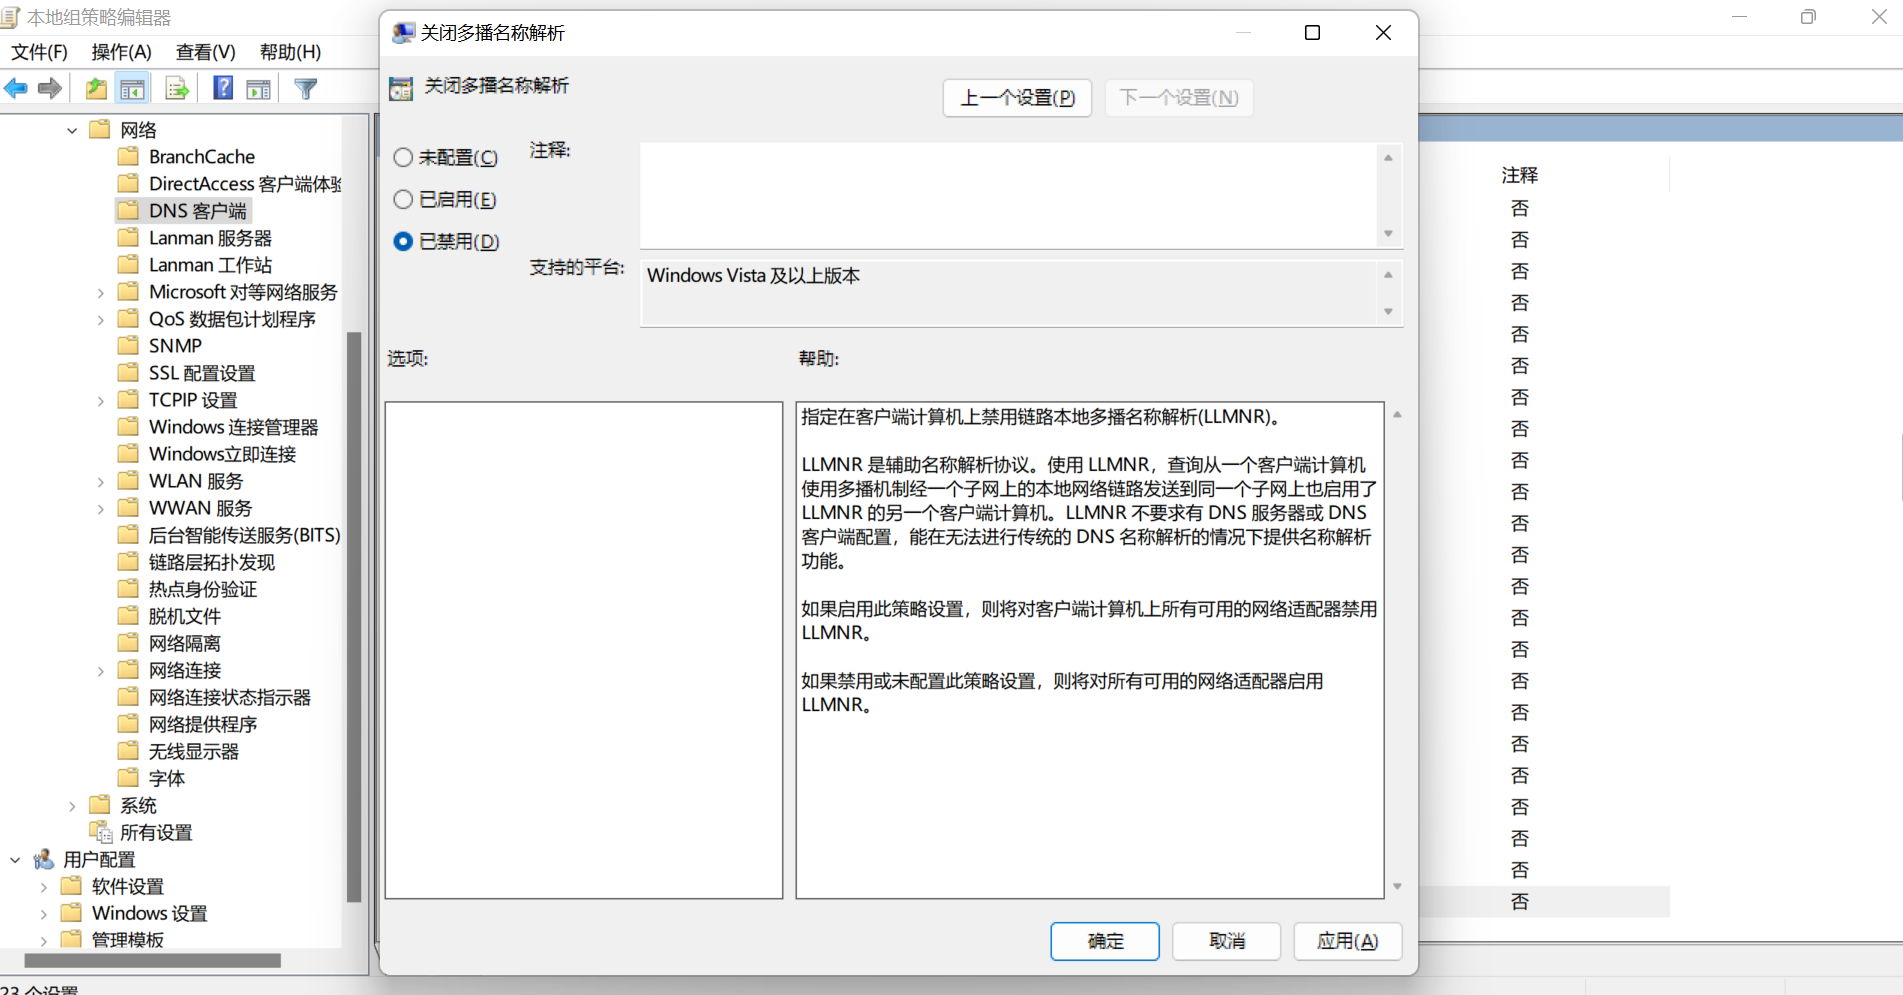Click the 所有设置 icon in tree
The width and height of the screenshot is (1903, 995).
(101, 832)
